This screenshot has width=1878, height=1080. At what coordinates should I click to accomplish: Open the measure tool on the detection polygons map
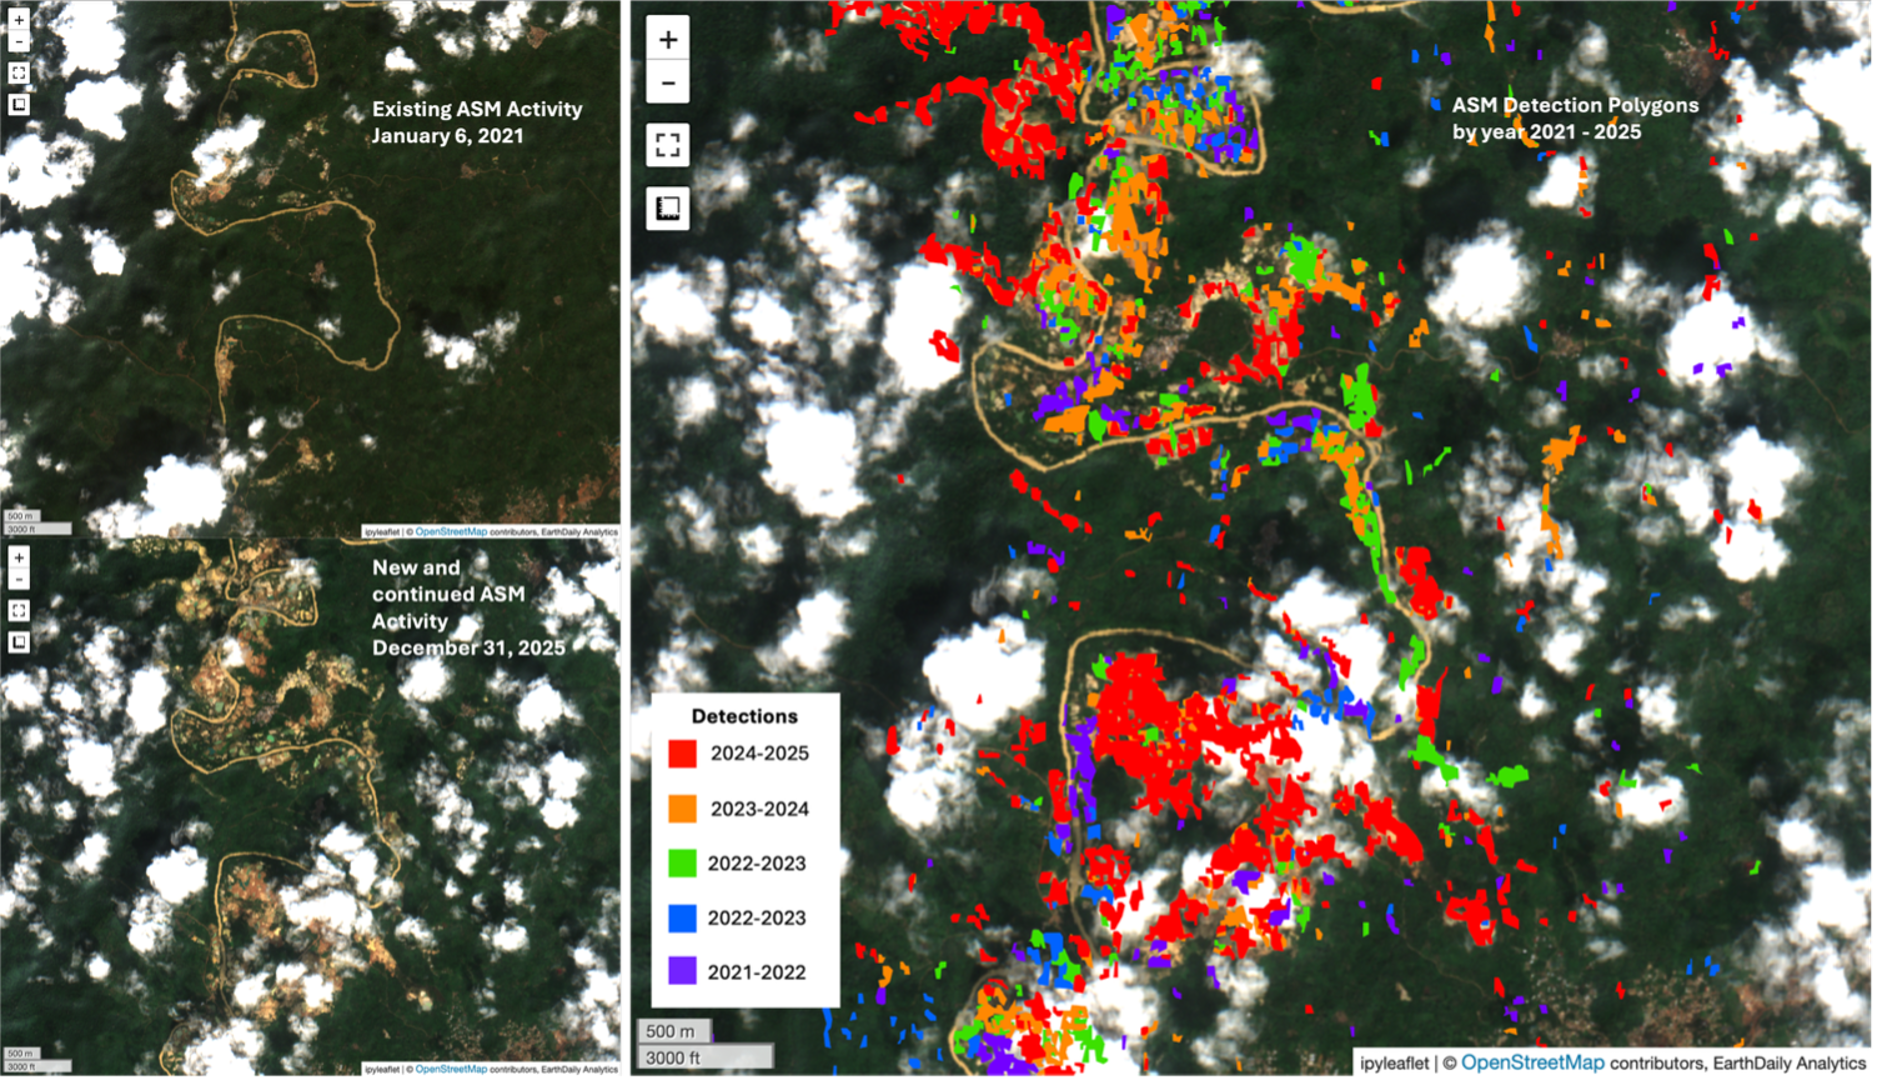(x=668, y=208)
